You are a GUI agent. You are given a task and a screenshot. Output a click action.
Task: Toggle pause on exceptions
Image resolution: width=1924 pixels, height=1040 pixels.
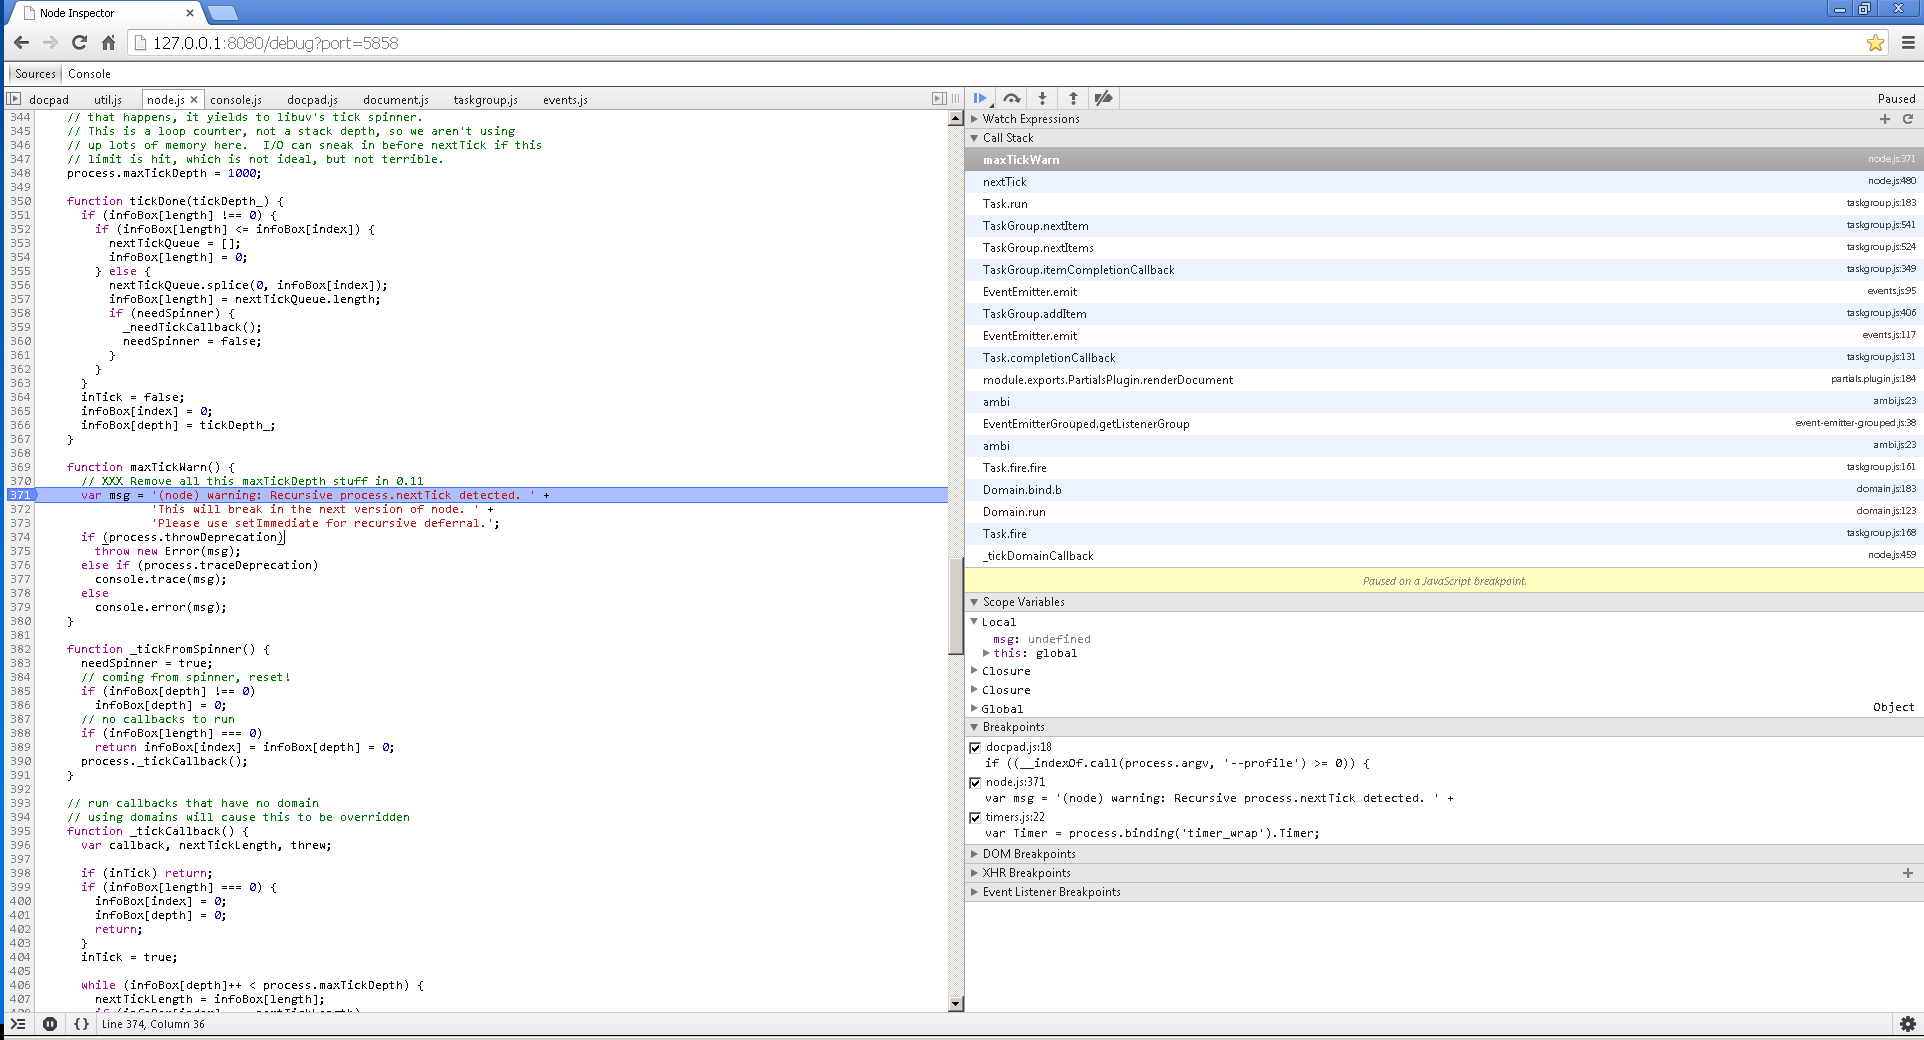pos(50,1024)
